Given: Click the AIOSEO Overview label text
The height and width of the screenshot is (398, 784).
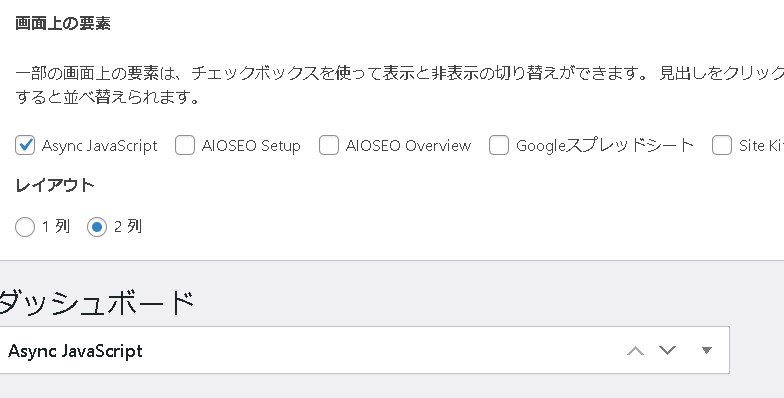Looking at the screenshot, I should point(408,146).
